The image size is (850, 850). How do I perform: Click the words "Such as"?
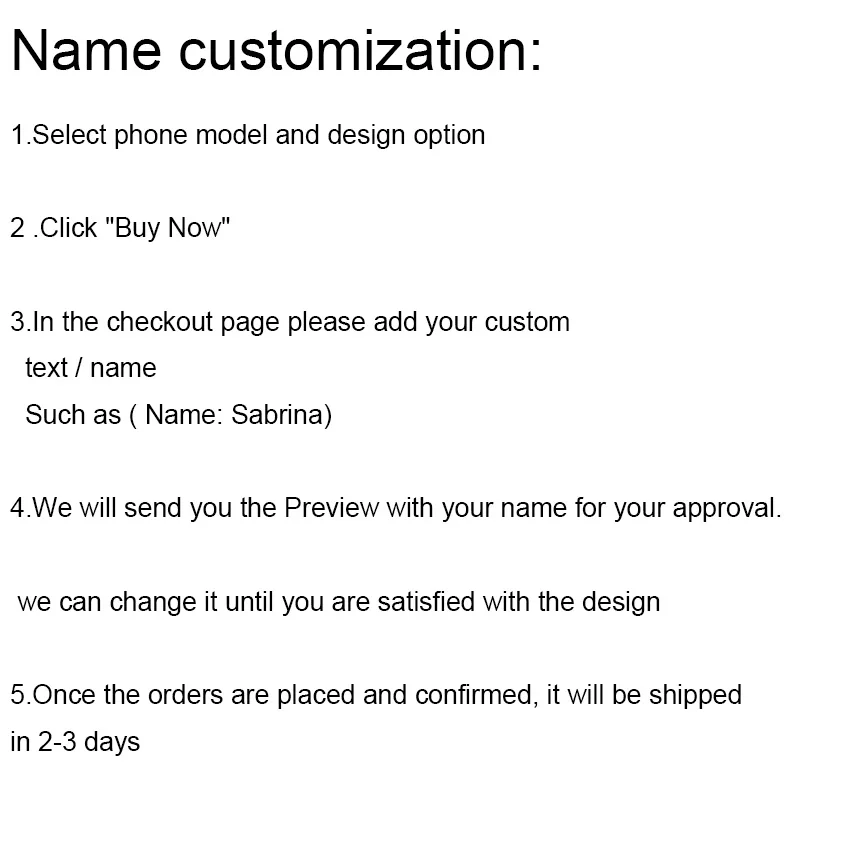tap(72, 414)
